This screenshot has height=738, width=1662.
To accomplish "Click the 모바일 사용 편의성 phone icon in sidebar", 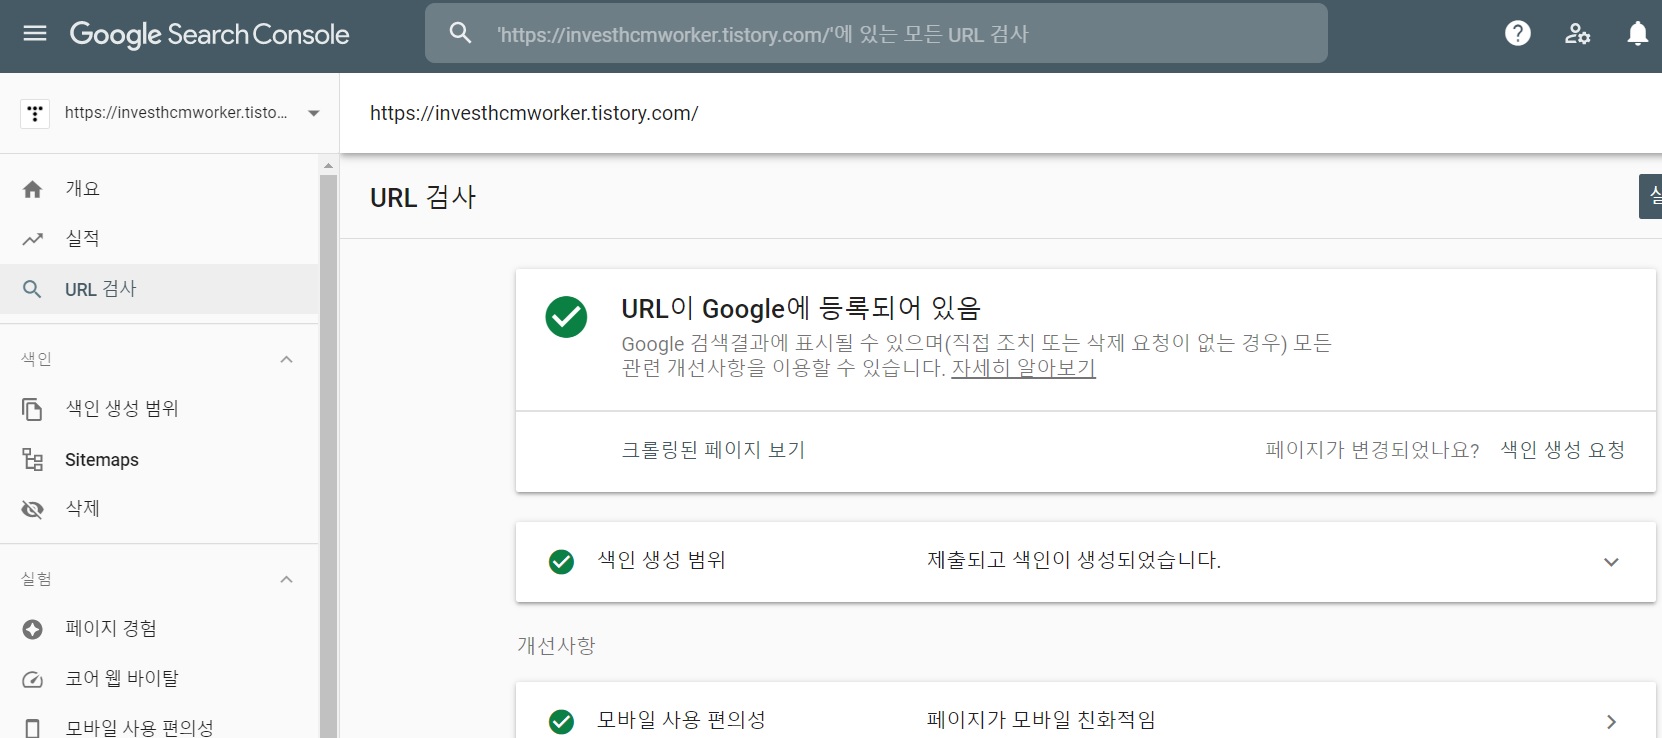I will pos(33,728).
